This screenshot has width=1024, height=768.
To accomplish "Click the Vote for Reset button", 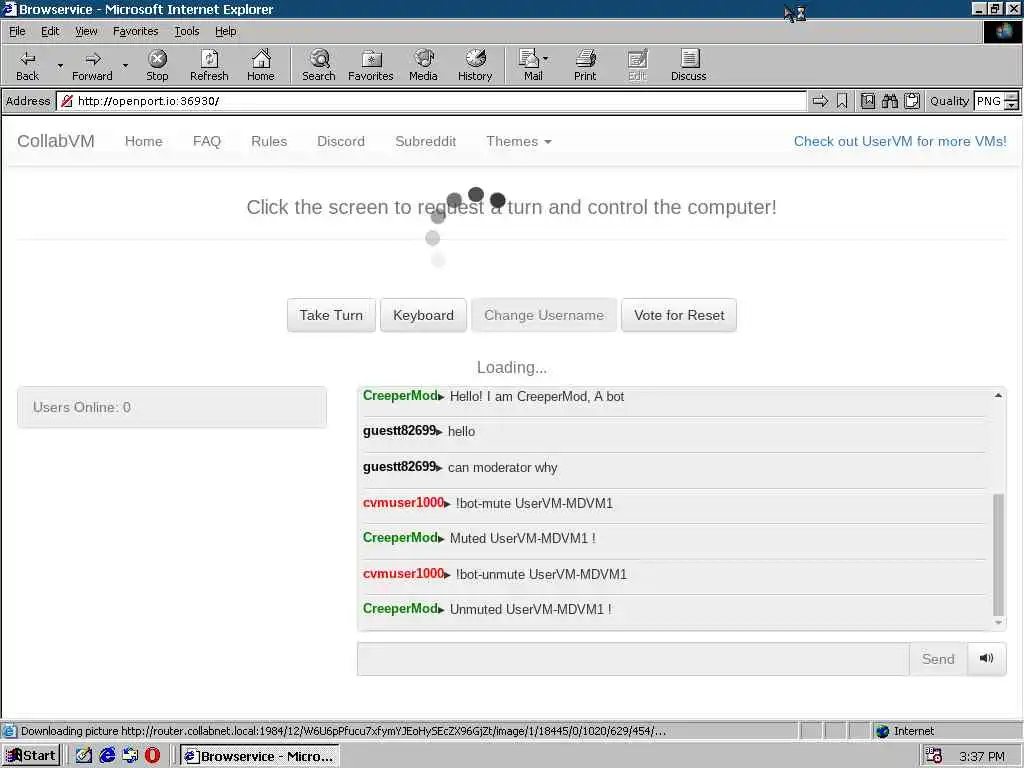I will coord(679,315).
